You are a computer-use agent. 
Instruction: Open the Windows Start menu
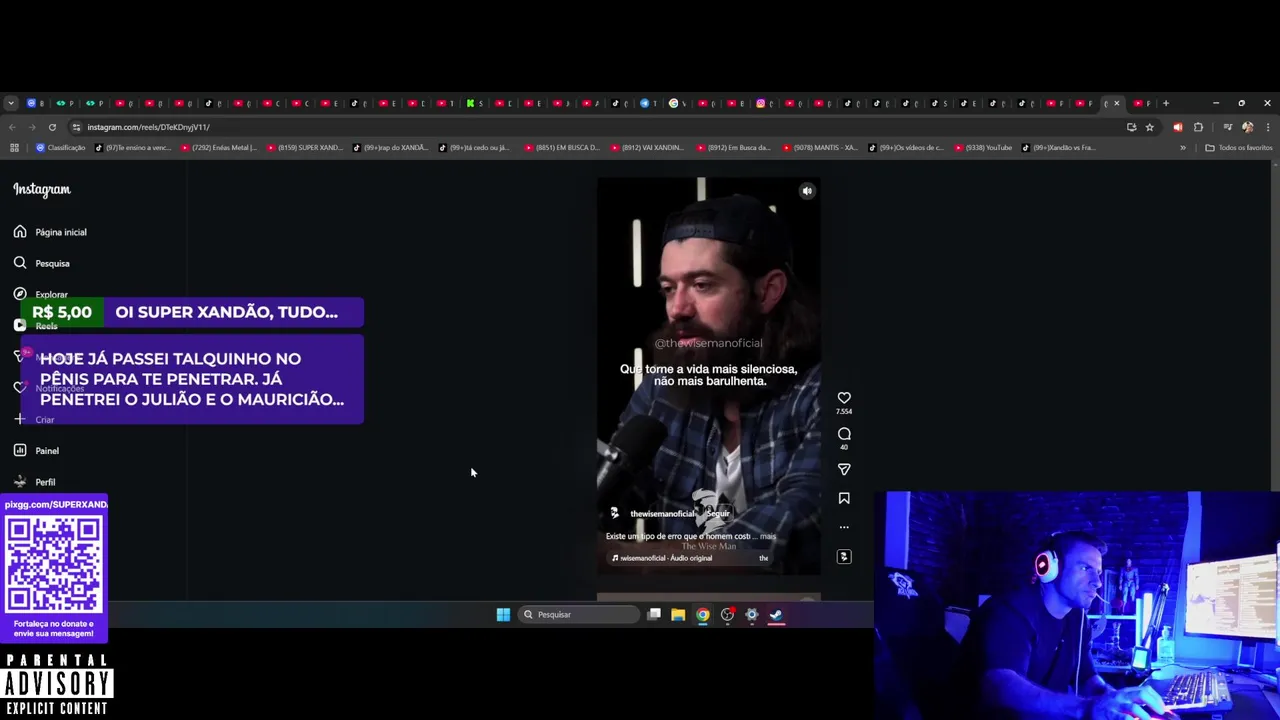pos(503,615)
